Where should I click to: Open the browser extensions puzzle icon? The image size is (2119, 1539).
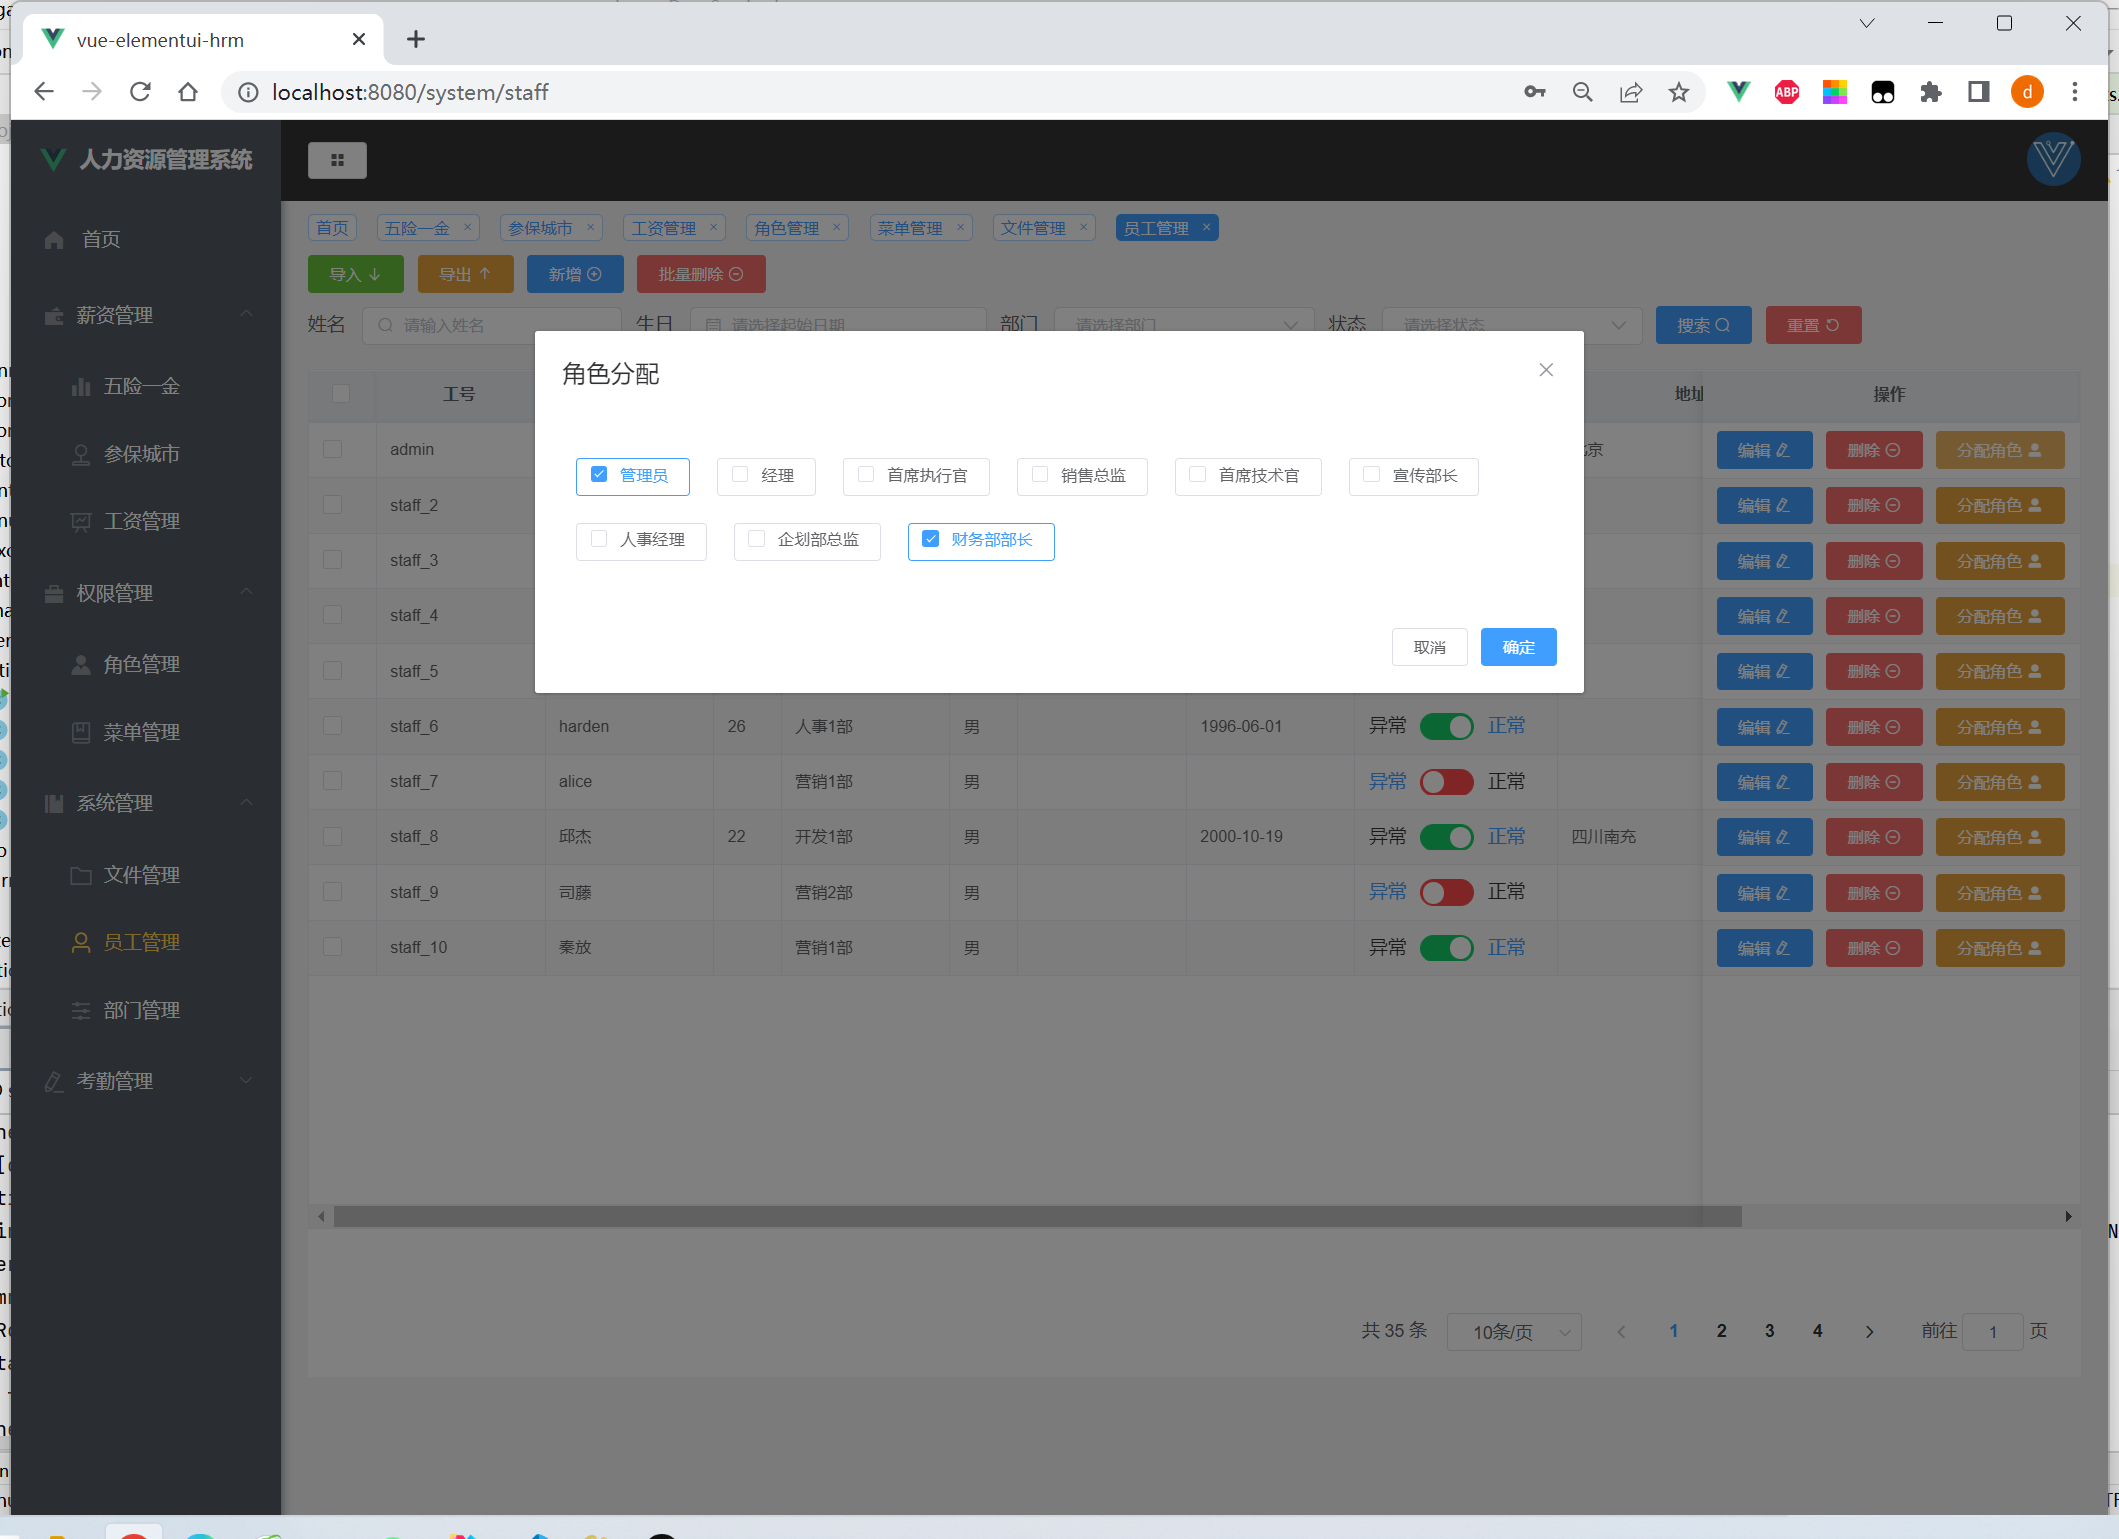point(1930,92)
